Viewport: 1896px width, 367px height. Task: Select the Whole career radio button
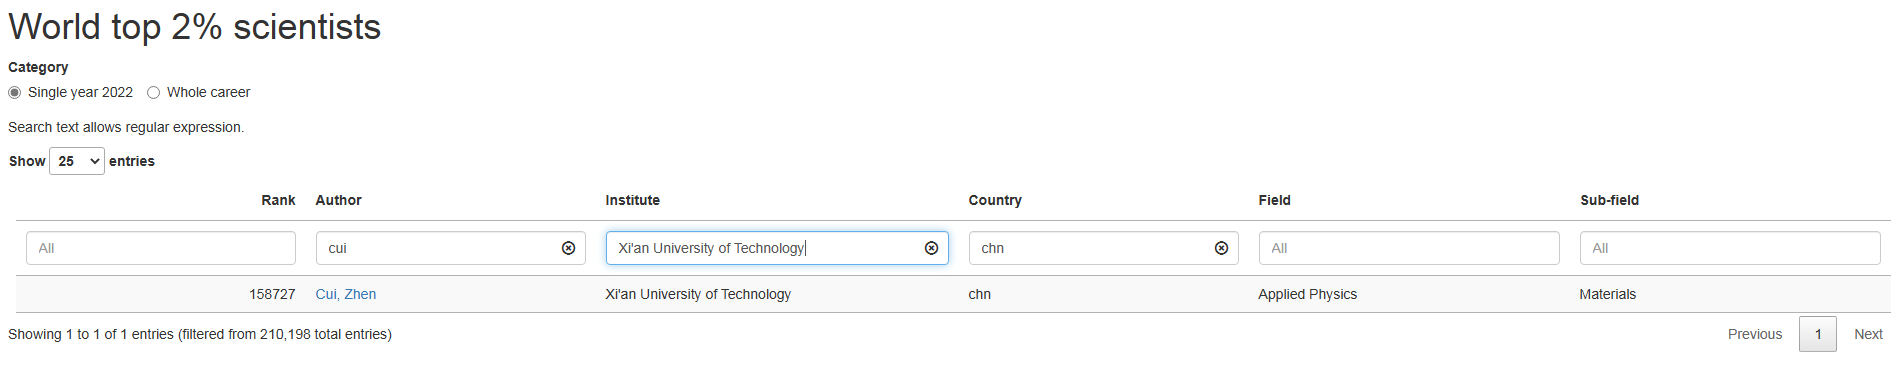pyautogui.click(x=153, y=92)
